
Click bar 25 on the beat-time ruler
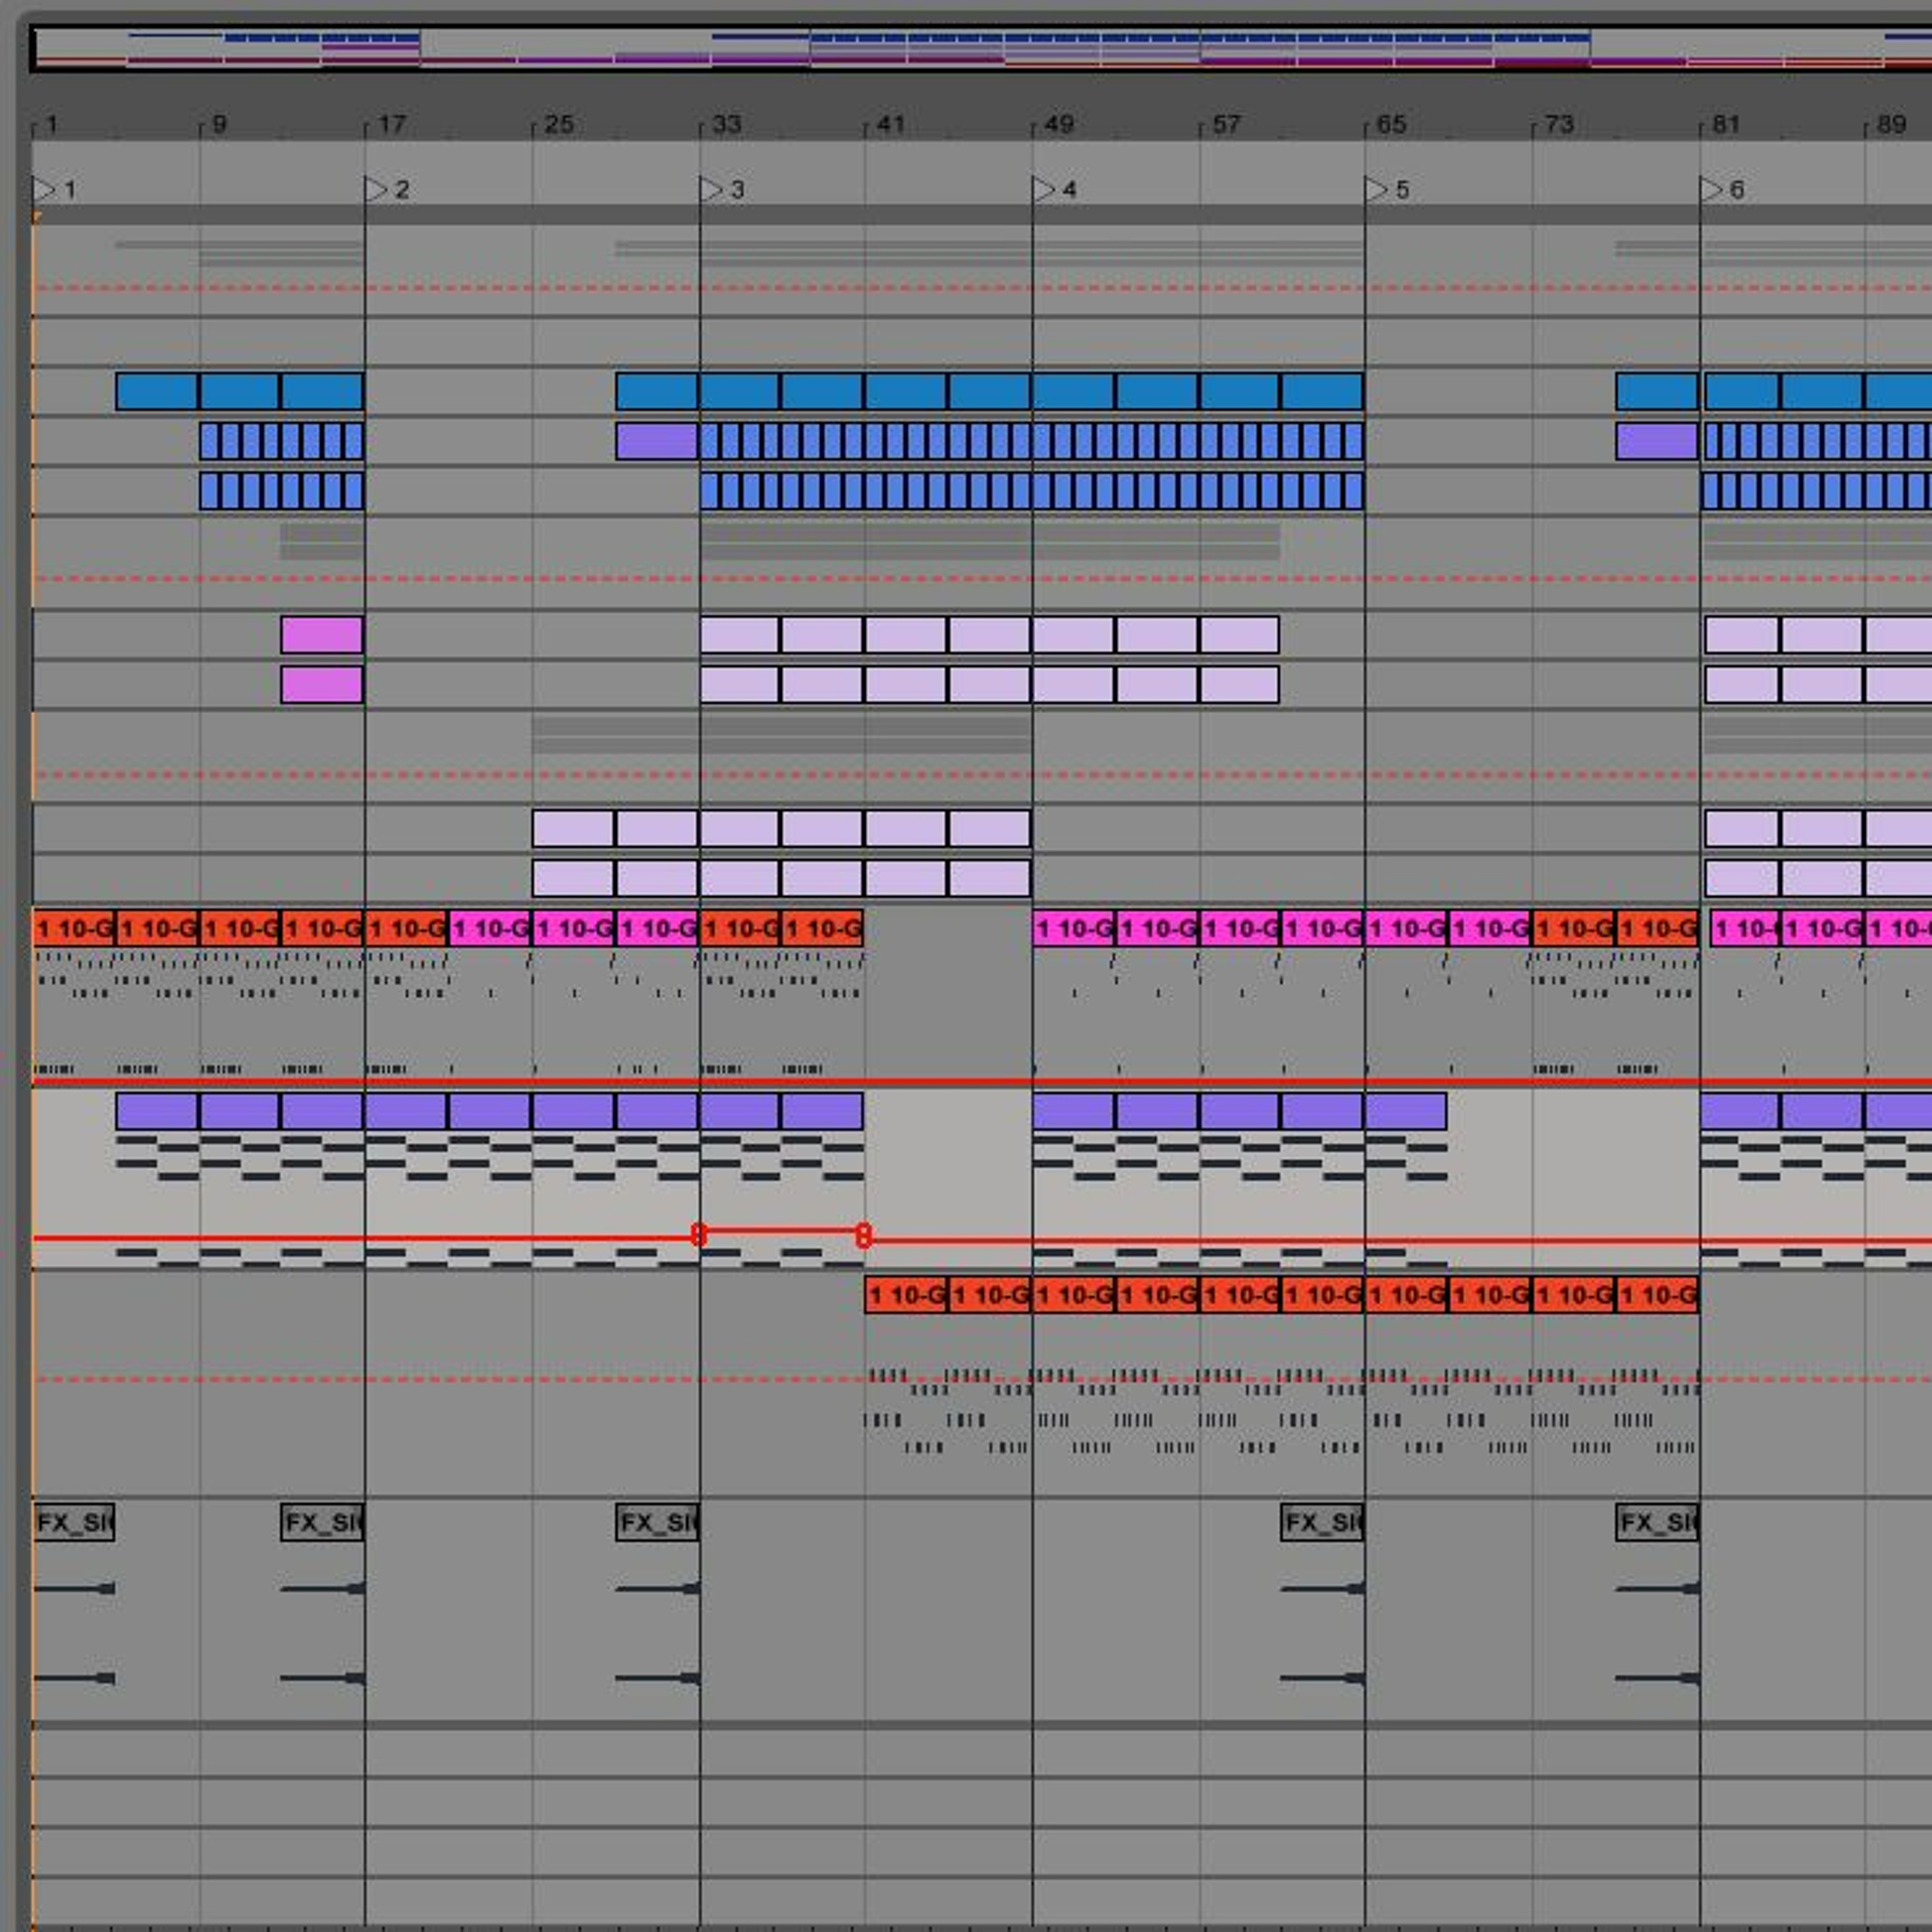pyautogui.click(x=558, y=125)
